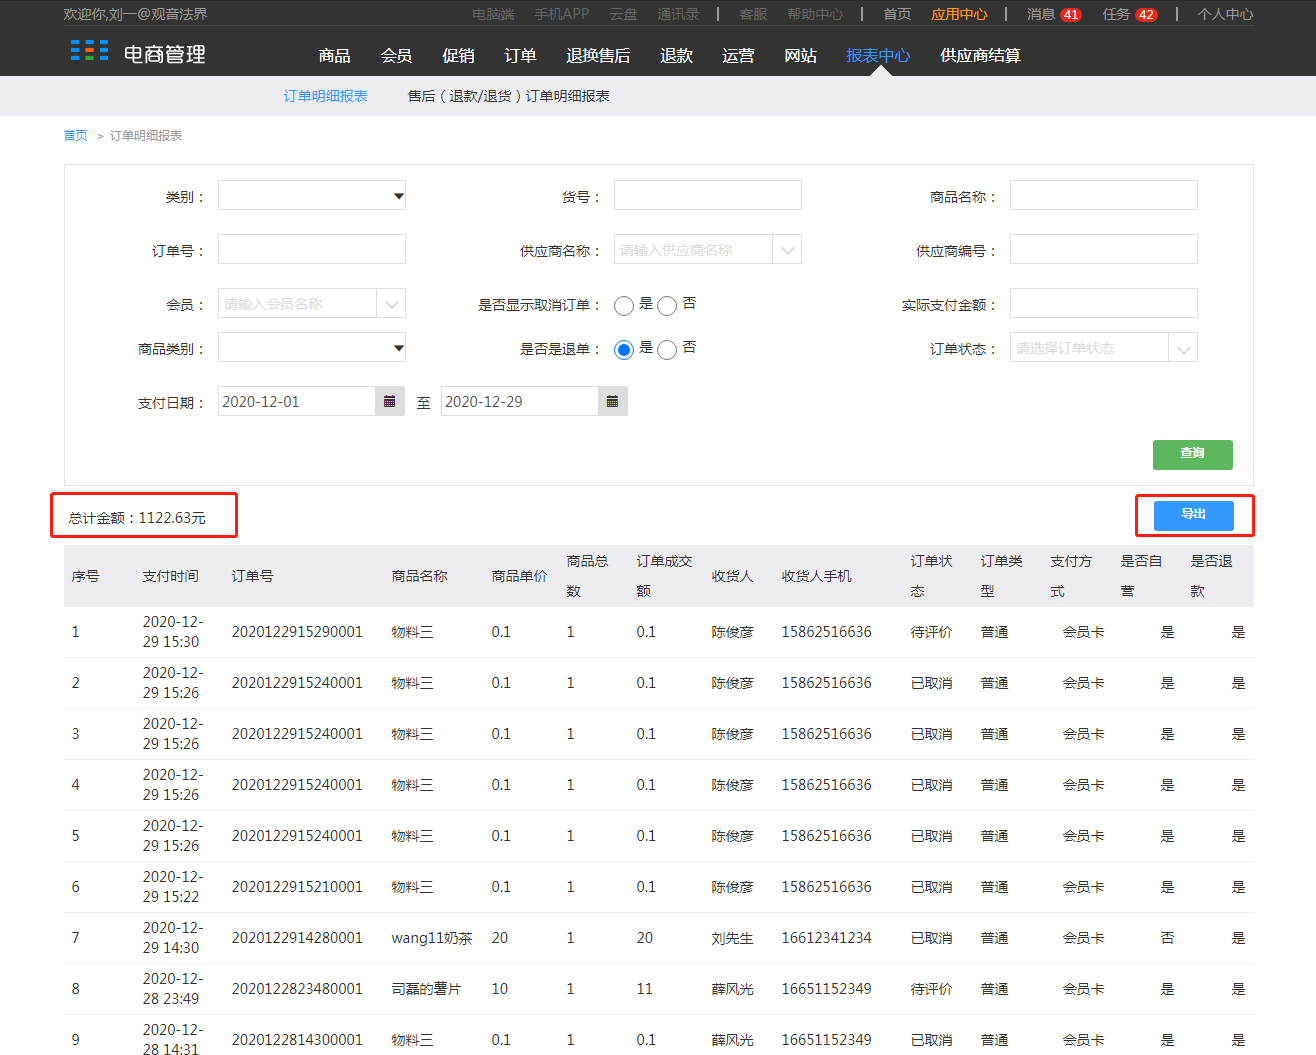Open 客服 link

pyautogui.click(x=753, y=14)
